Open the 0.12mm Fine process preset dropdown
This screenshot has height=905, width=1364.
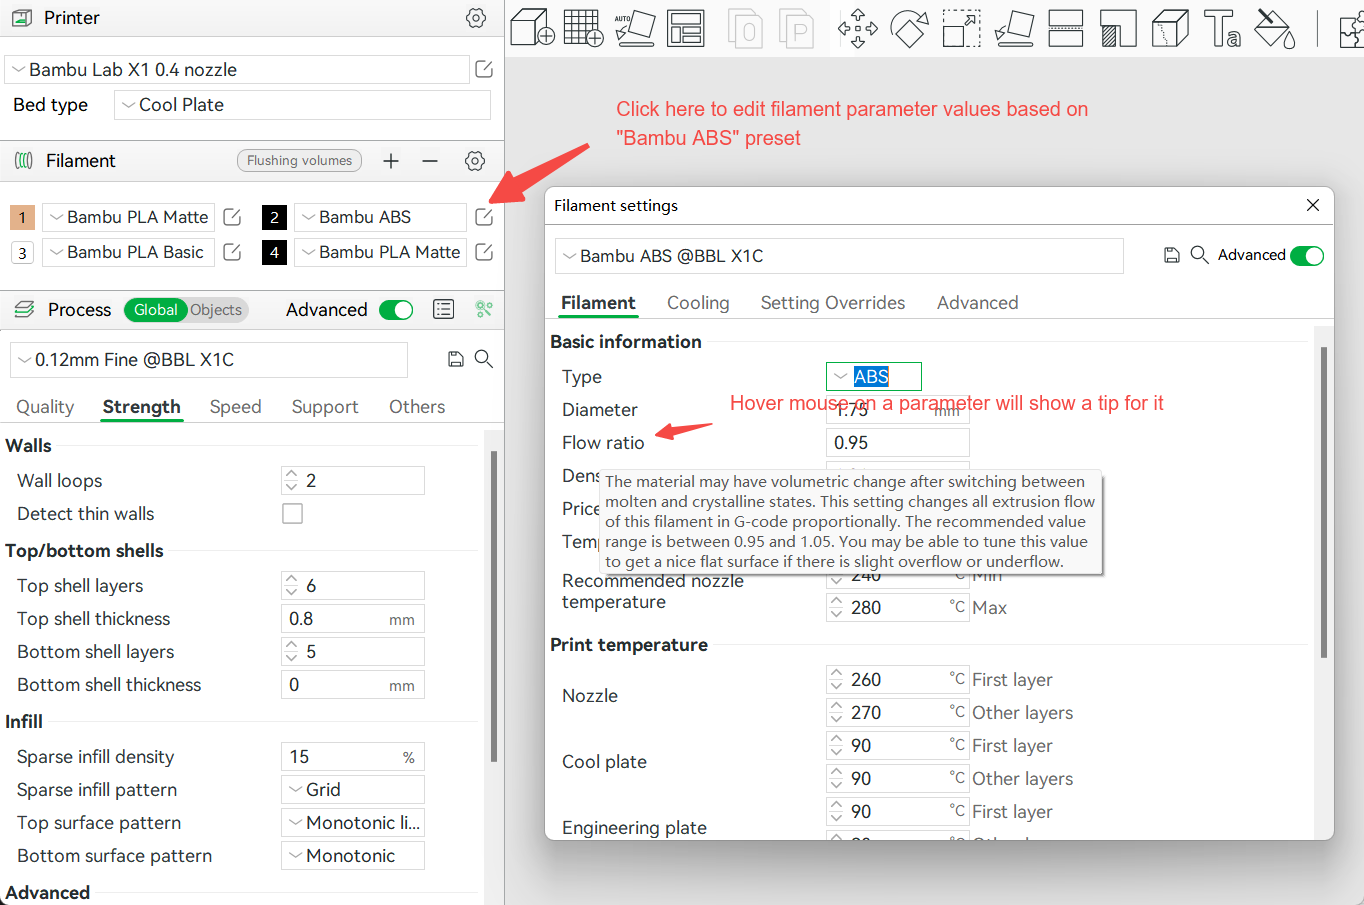[x=209, y=360]
